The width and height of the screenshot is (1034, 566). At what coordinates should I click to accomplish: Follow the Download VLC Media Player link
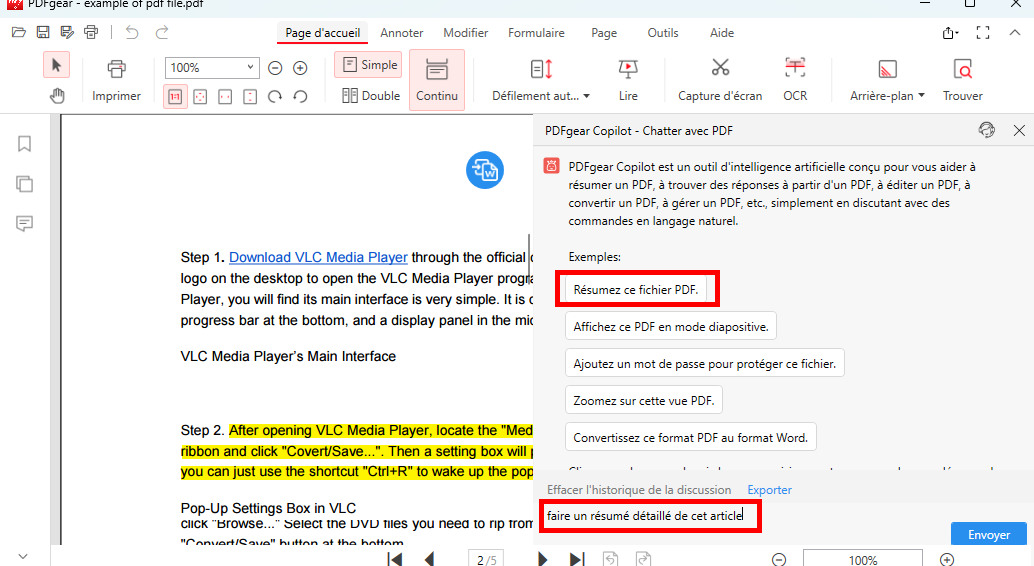tap(318, 257)
